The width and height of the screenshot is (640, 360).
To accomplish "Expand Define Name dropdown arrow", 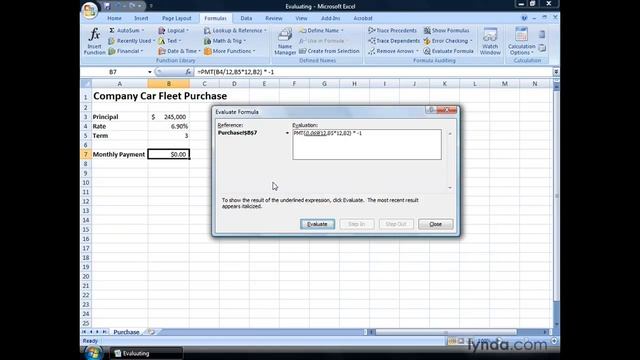I will pyautogui.click(x=342, y=31).
